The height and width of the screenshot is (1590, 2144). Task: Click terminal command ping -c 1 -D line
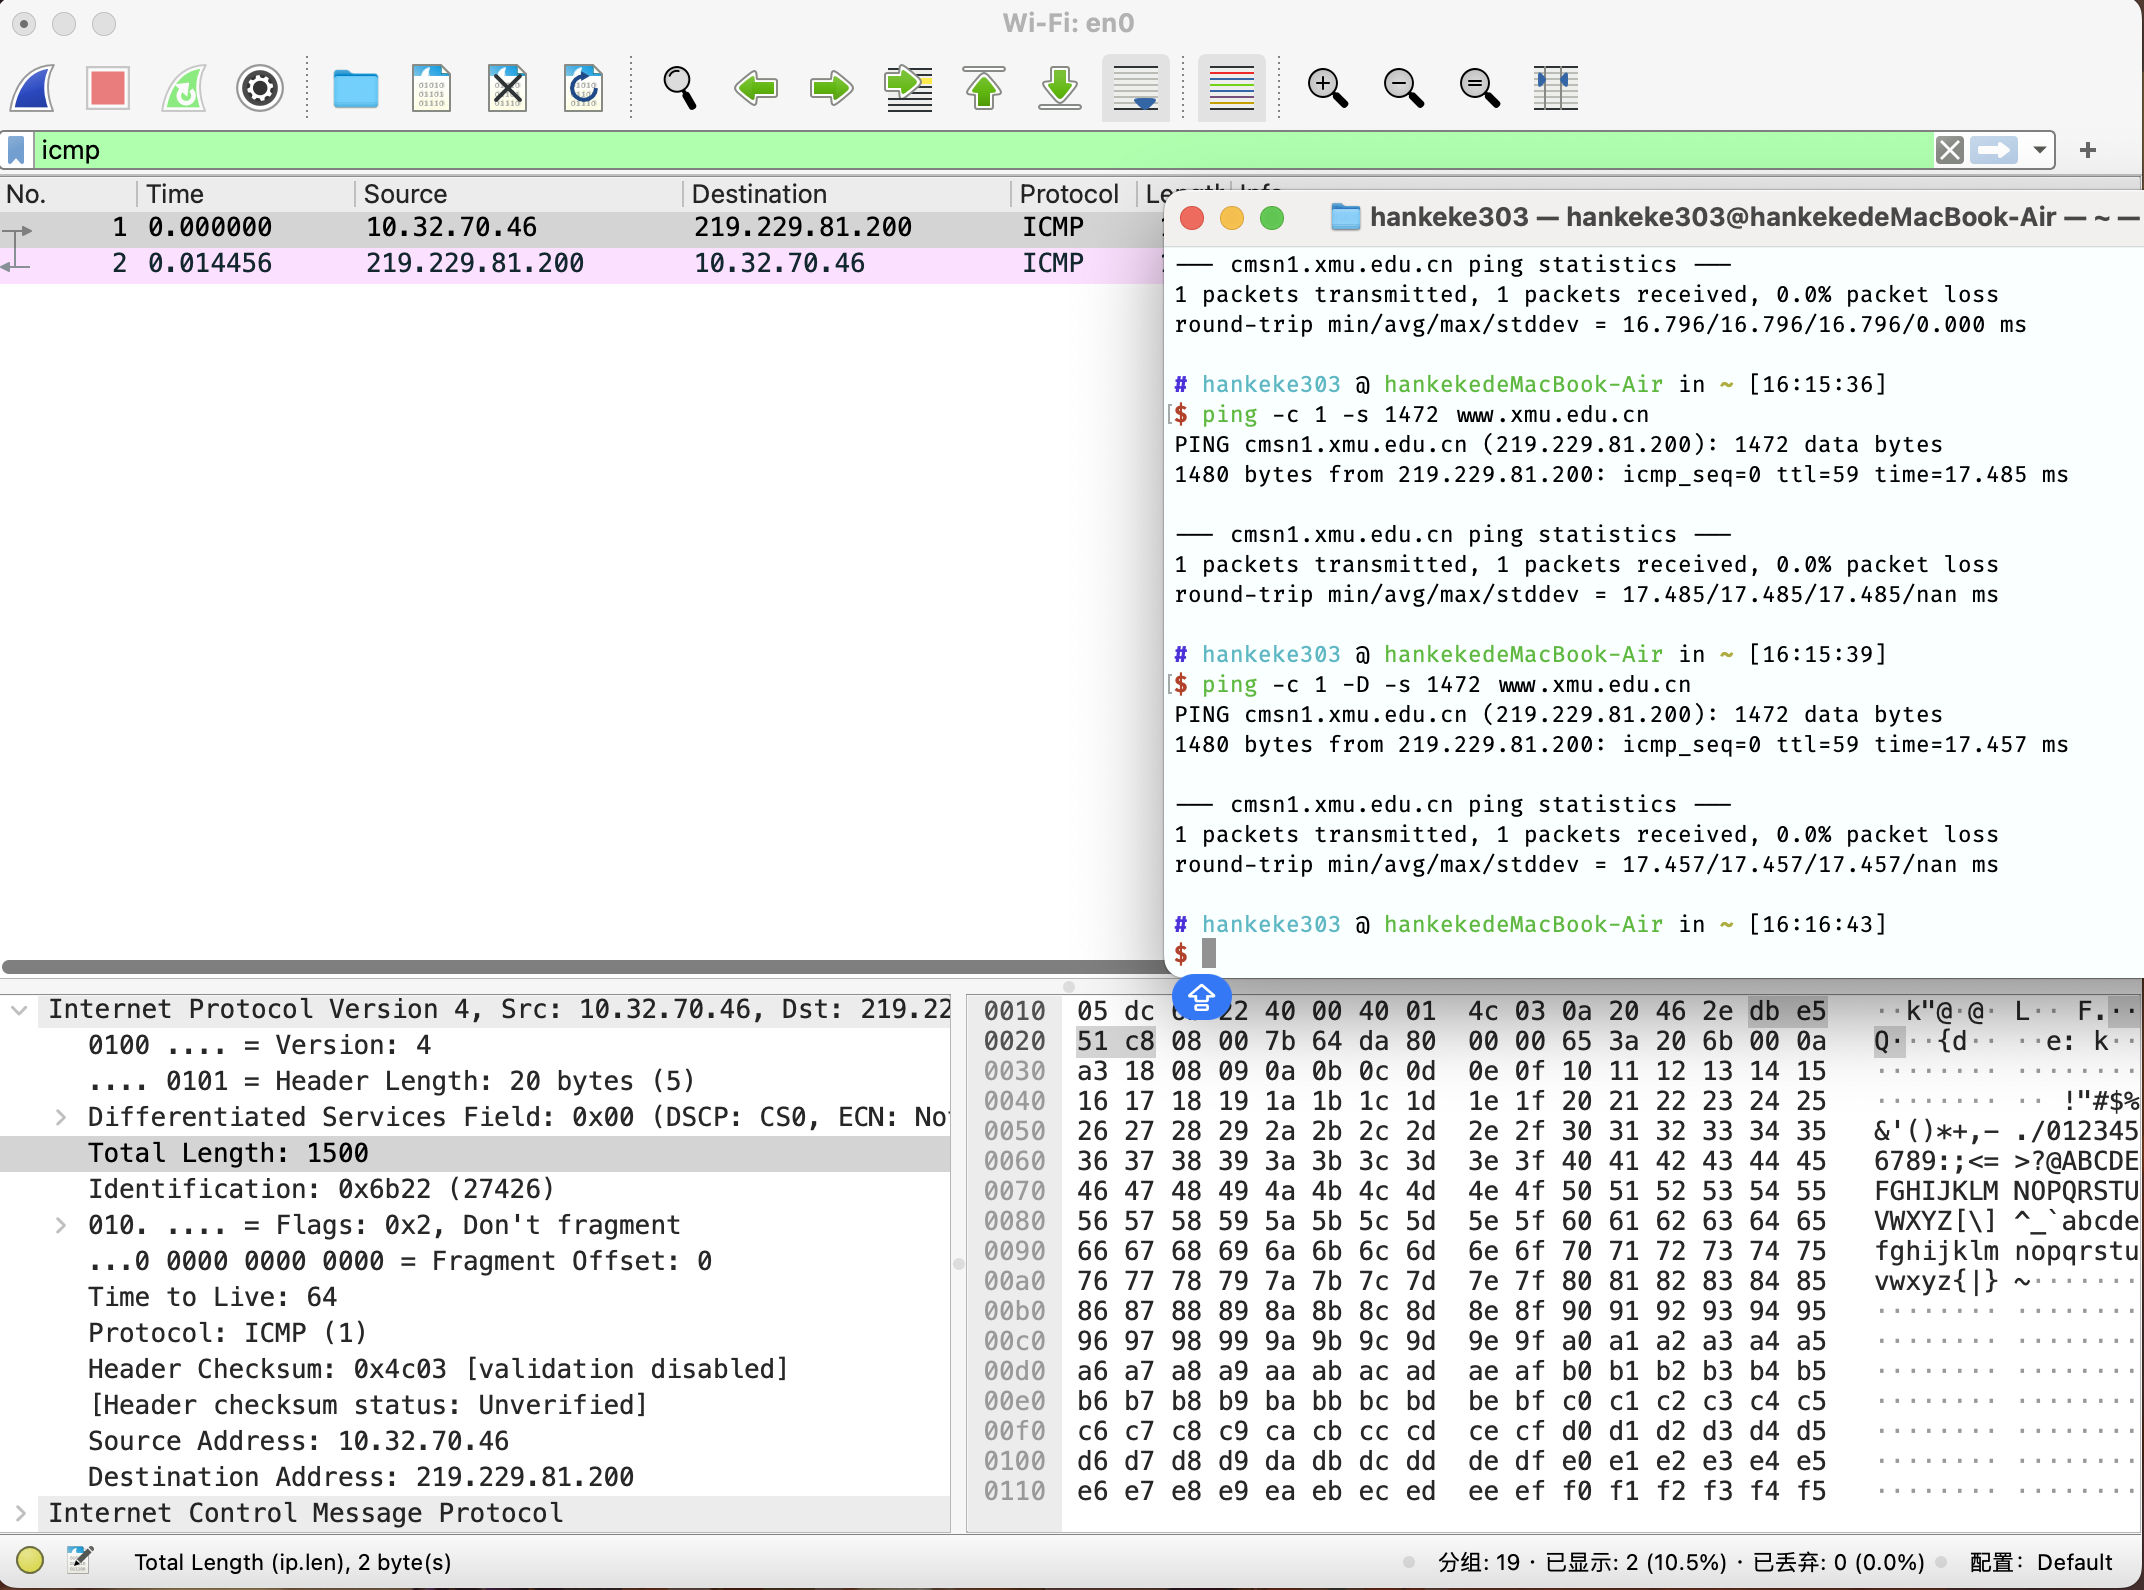pos(1432,685)
